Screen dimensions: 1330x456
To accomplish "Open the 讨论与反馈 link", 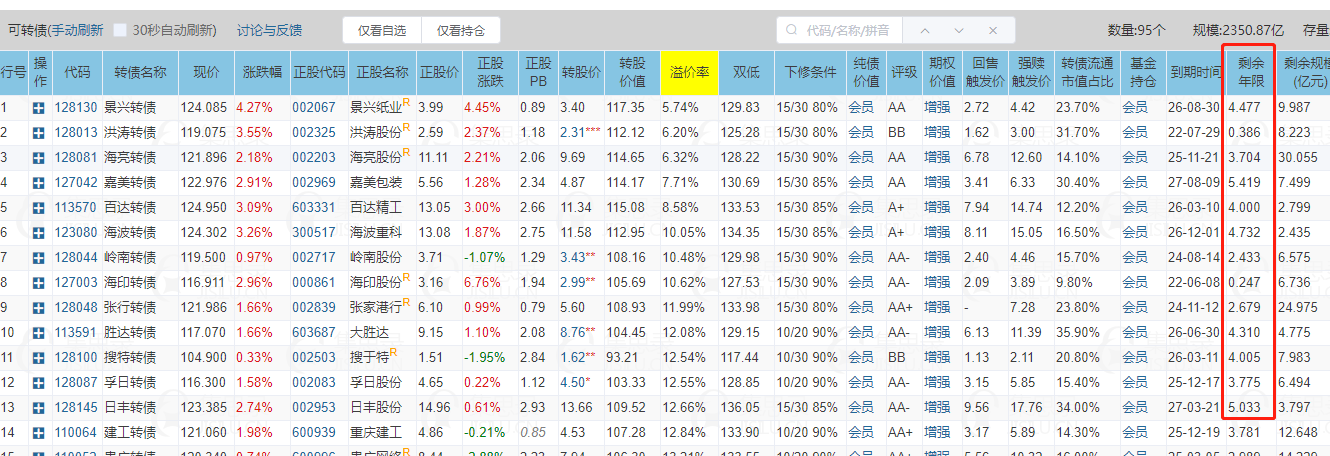I will click(x=269, y=30).
